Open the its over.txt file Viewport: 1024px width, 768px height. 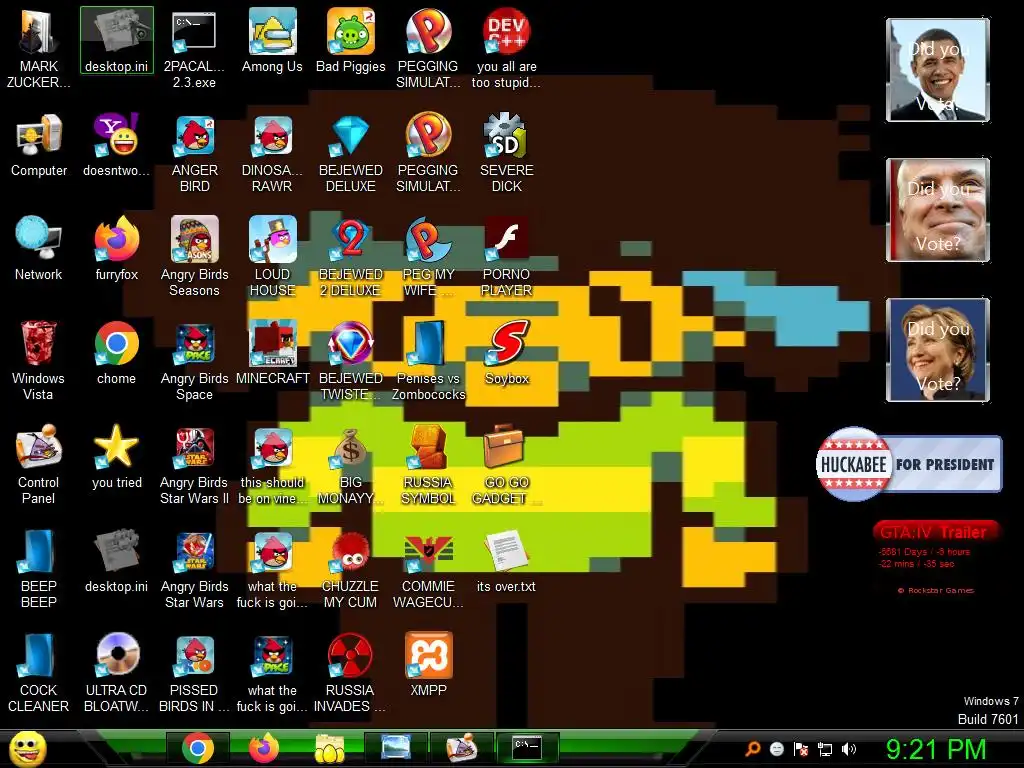pyautogui.click(x=507, y=561)
